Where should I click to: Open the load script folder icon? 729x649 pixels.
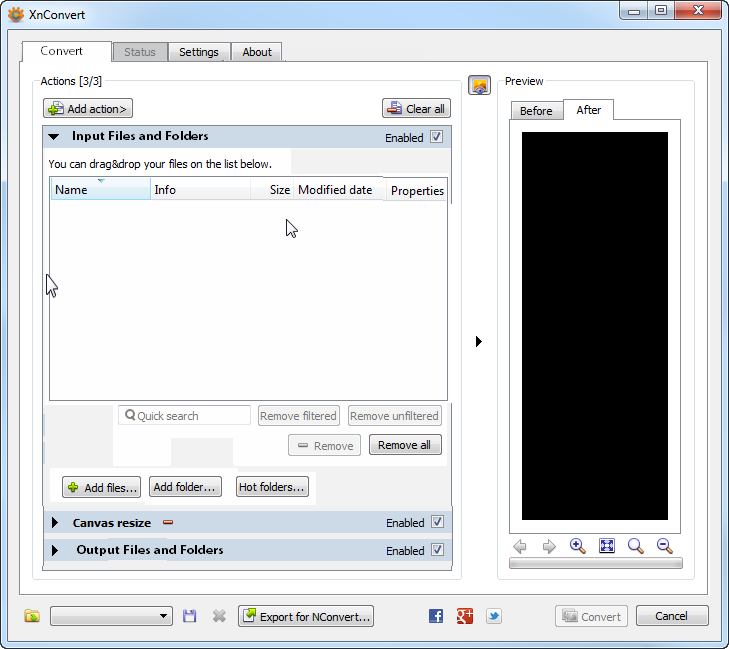click(x=32, y=616)
